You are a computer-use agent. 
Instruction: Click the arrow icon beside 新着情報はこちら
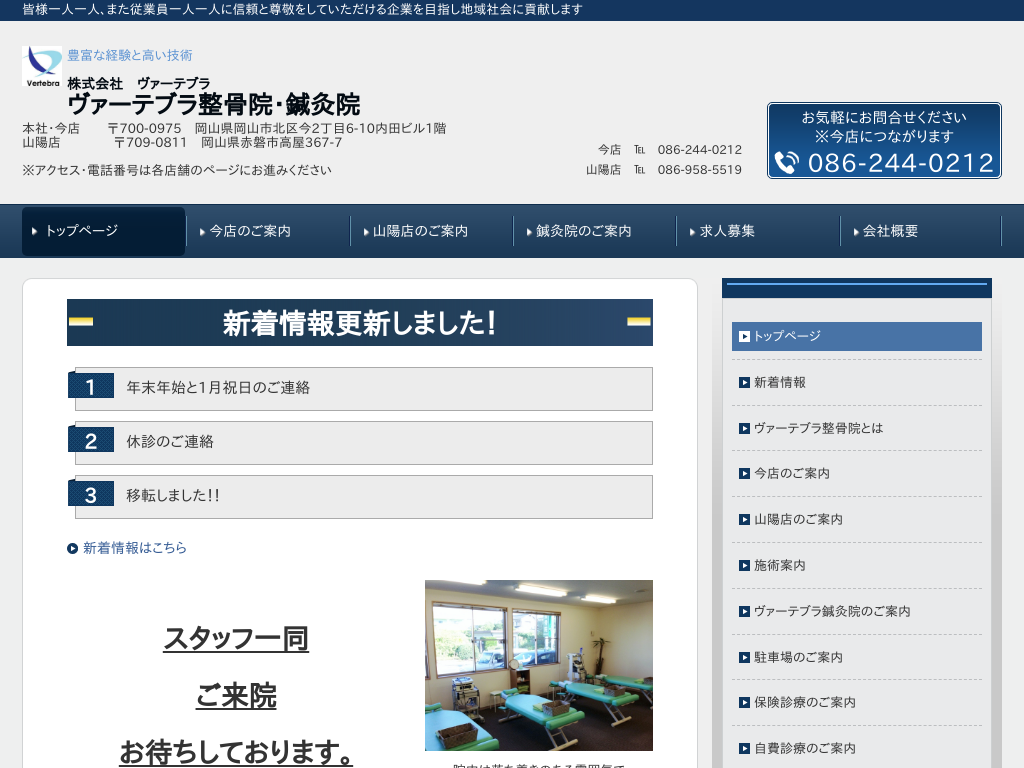point(72,548)
